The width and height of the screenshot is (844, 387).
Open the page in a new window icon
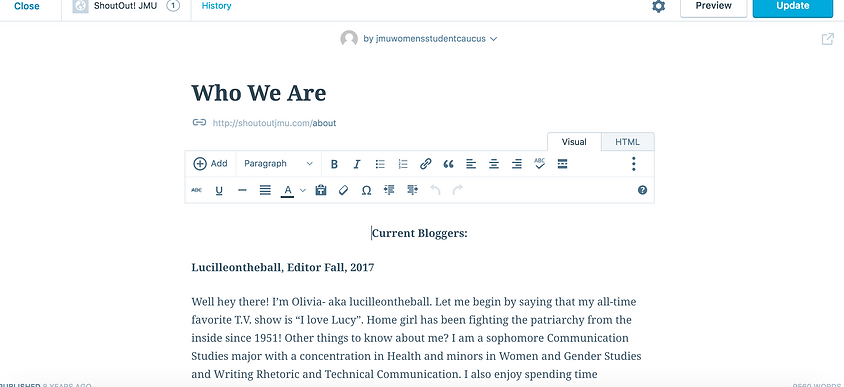(828, 39)
